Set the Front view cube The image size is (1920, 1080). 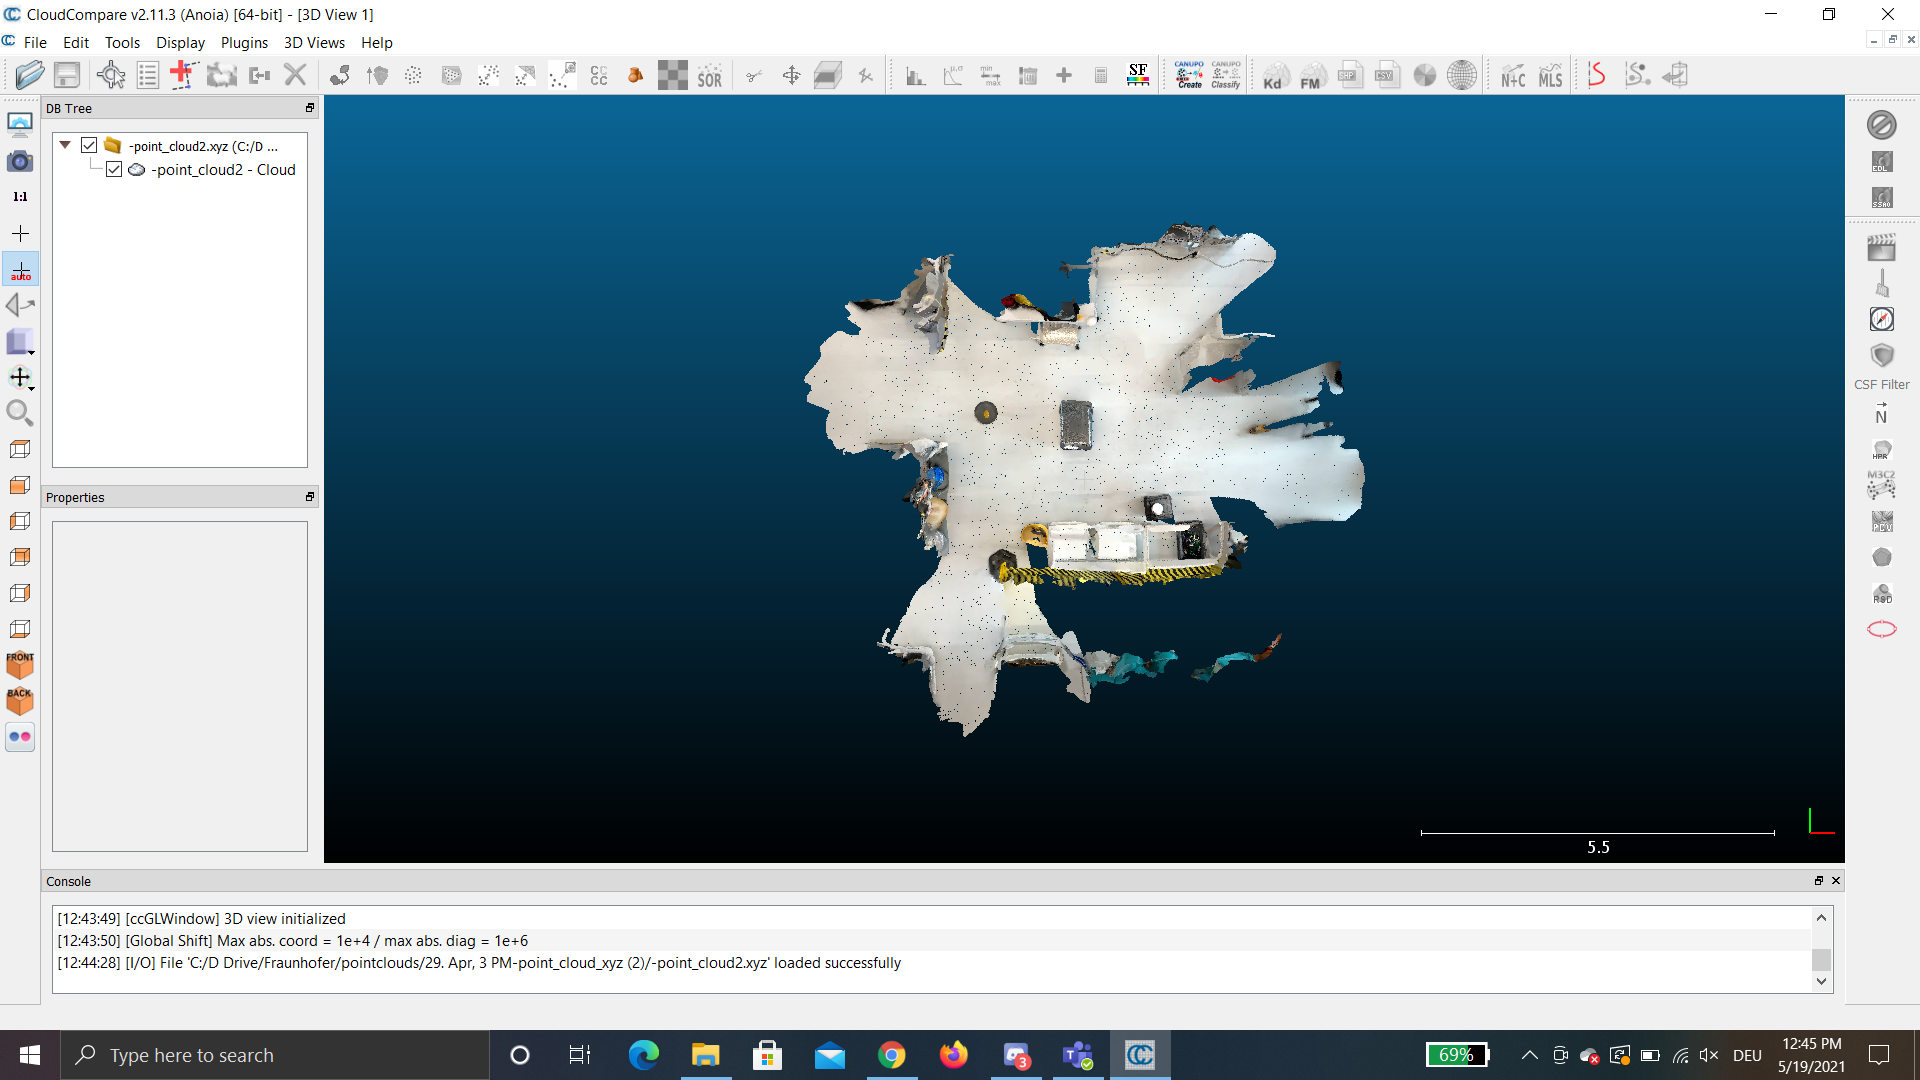click(20, 665)
